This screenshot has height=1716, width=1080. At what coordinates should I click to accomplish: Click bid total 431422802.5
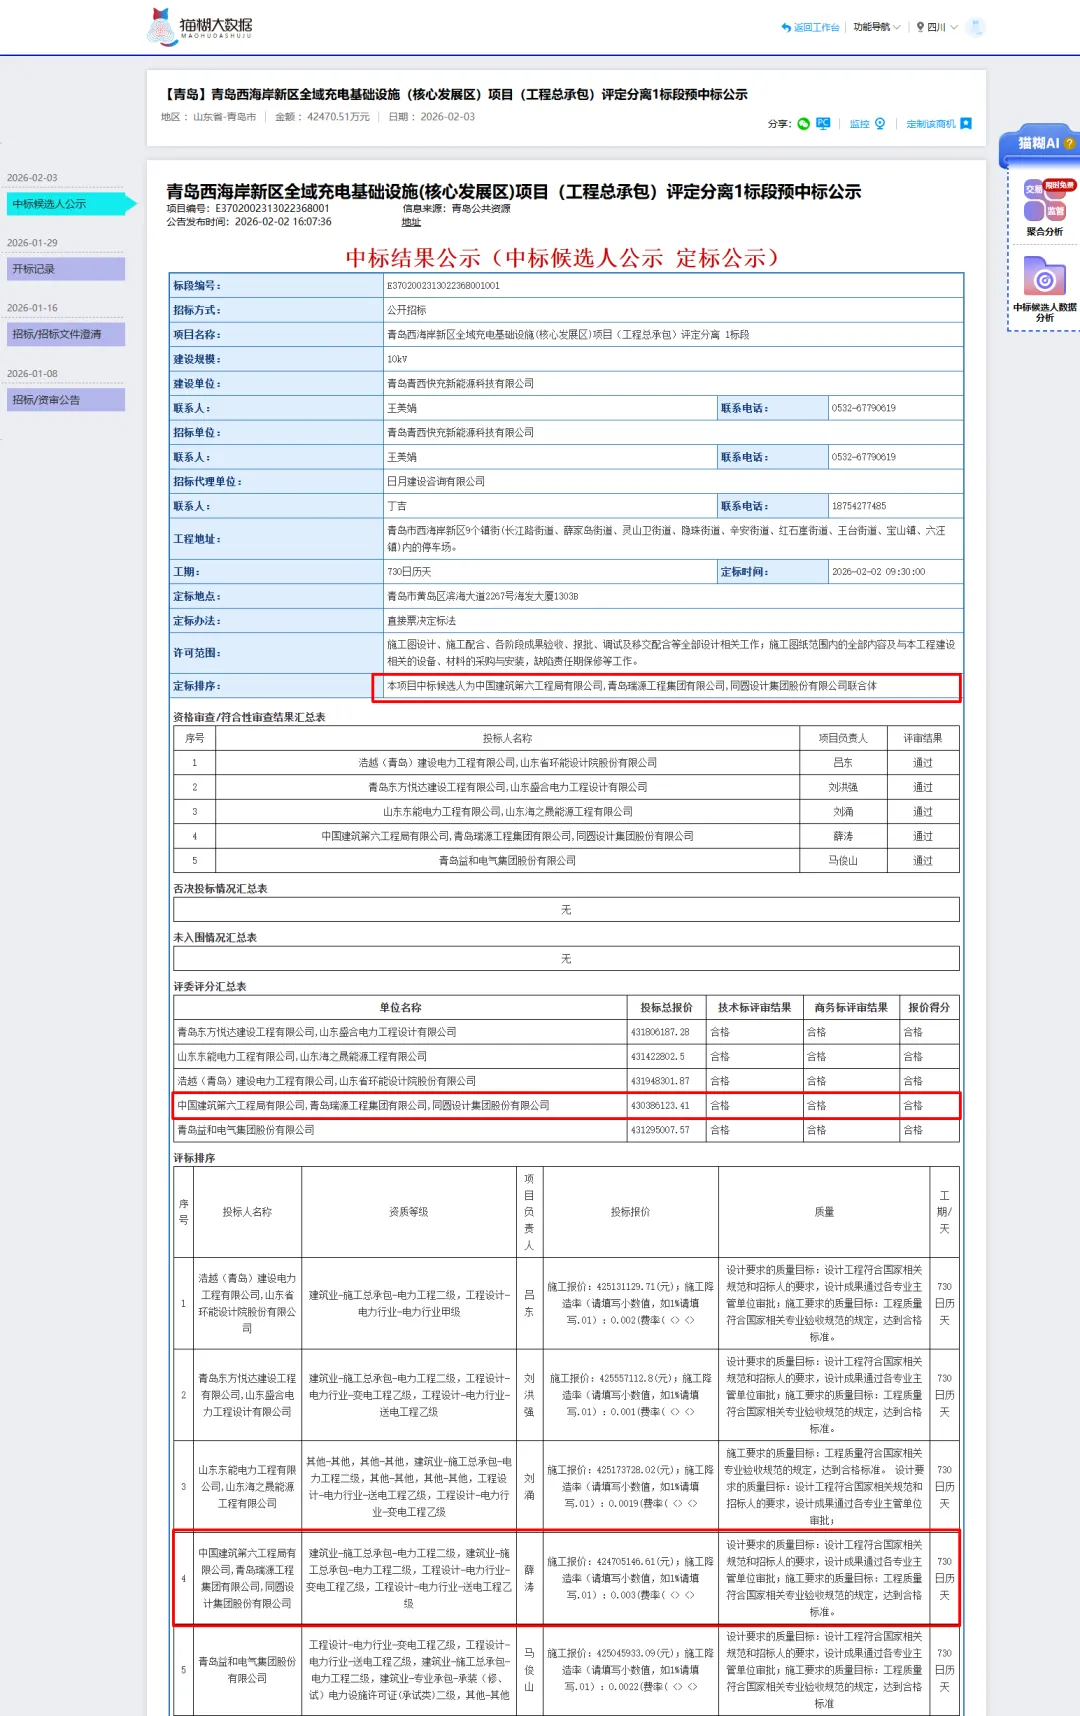657,1057
